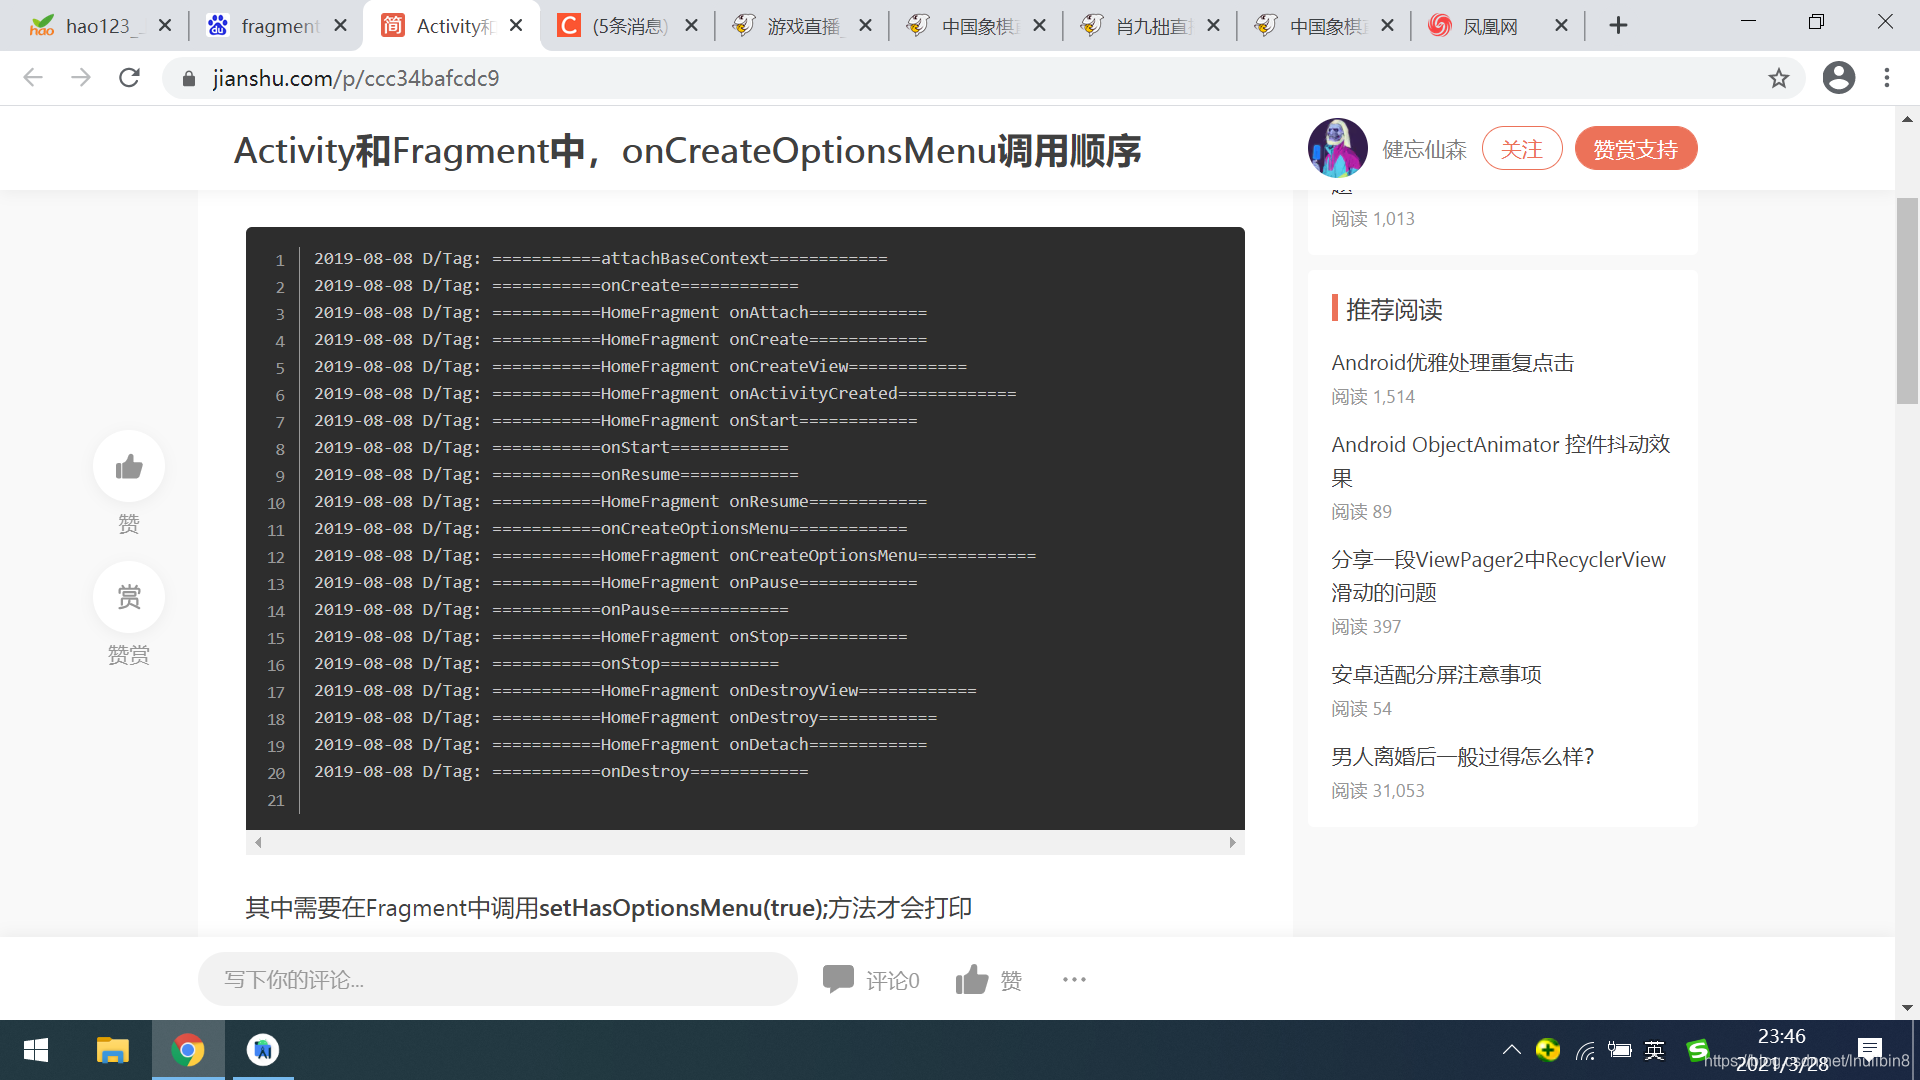The image size is (1920, 1080).
Task: Click the author's avatar image
Action: click(x=1337, y=148)
